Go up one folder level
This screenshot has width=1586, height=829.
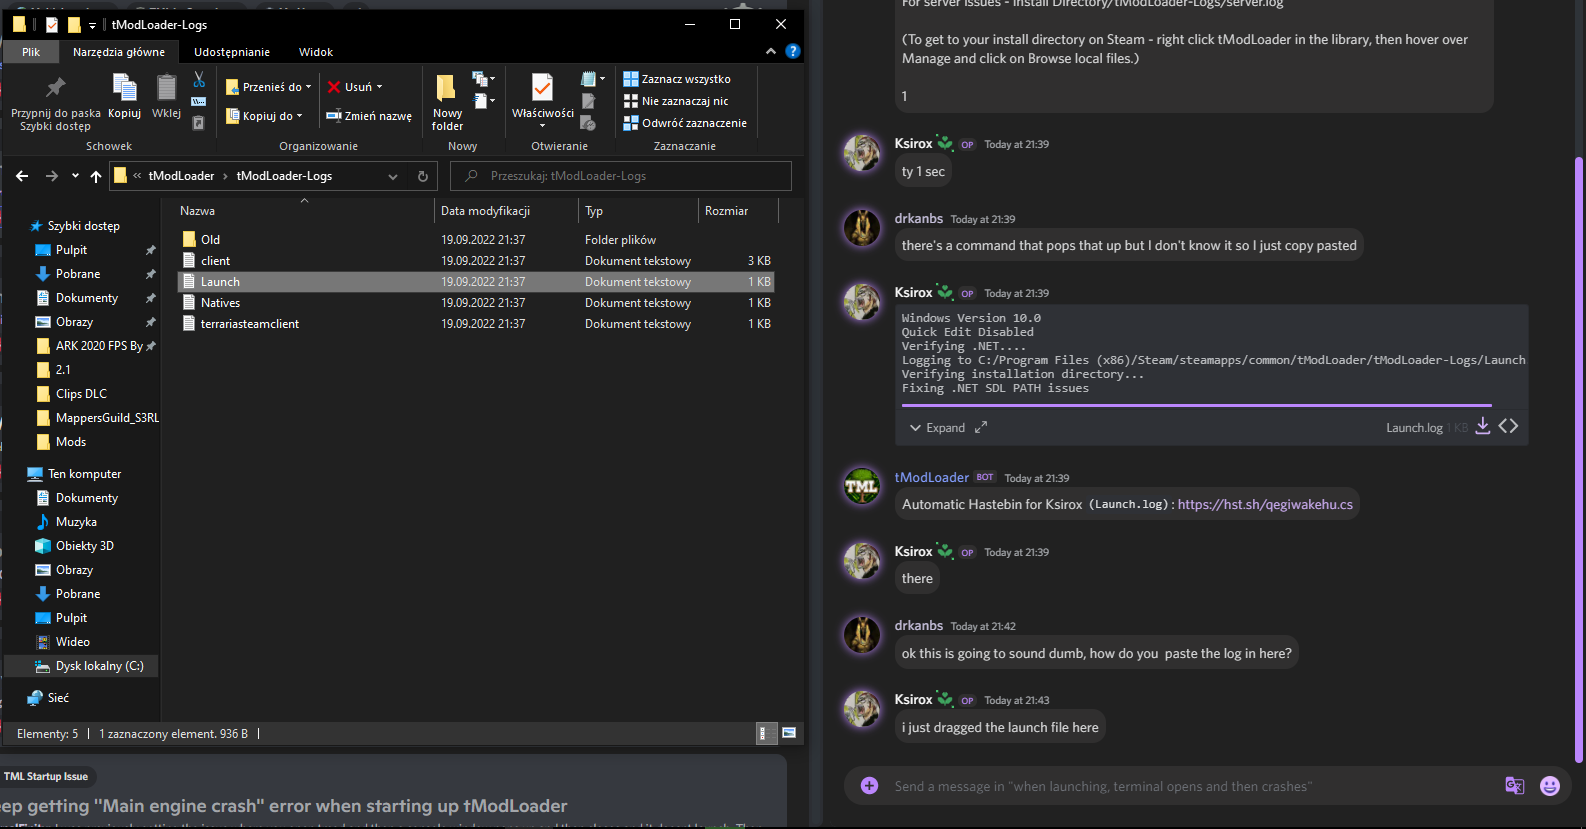coord(96,176)
